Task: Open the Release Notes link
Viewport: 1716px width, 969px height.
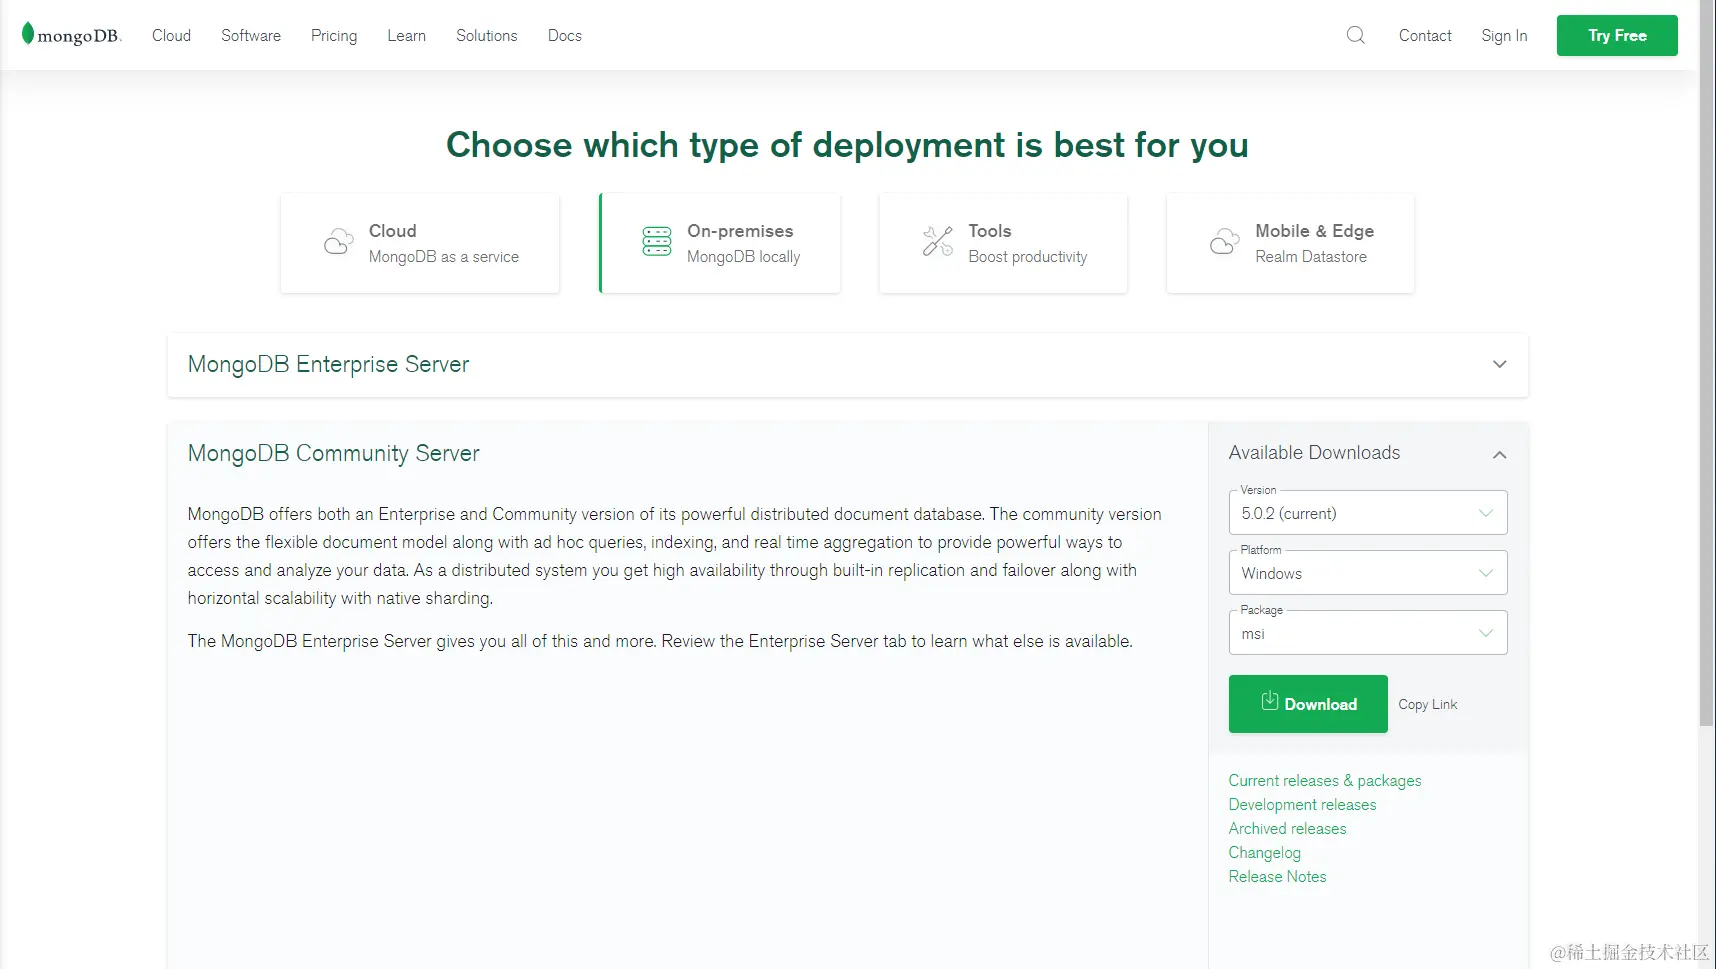Action: tap(1277, 877)
